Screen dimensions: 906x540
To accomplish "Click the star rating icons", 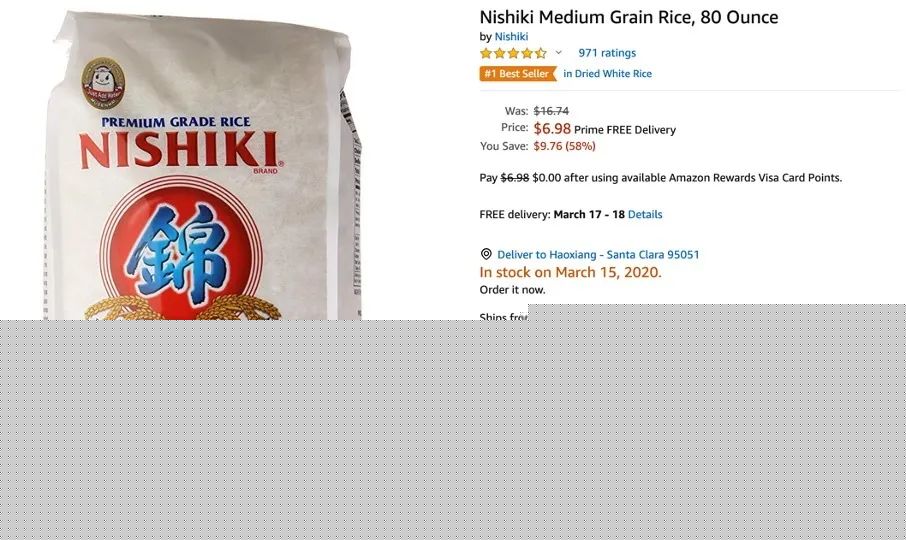I will (513, 53).
